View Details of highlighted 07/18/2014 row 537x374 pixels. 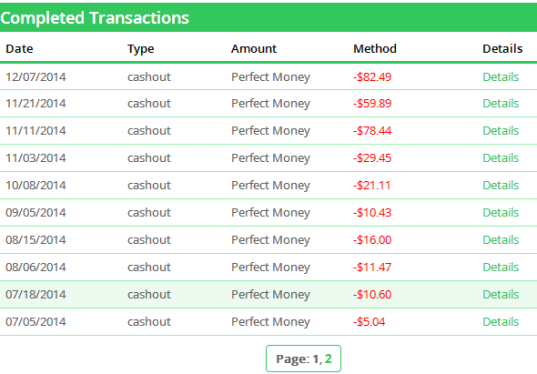501,294
